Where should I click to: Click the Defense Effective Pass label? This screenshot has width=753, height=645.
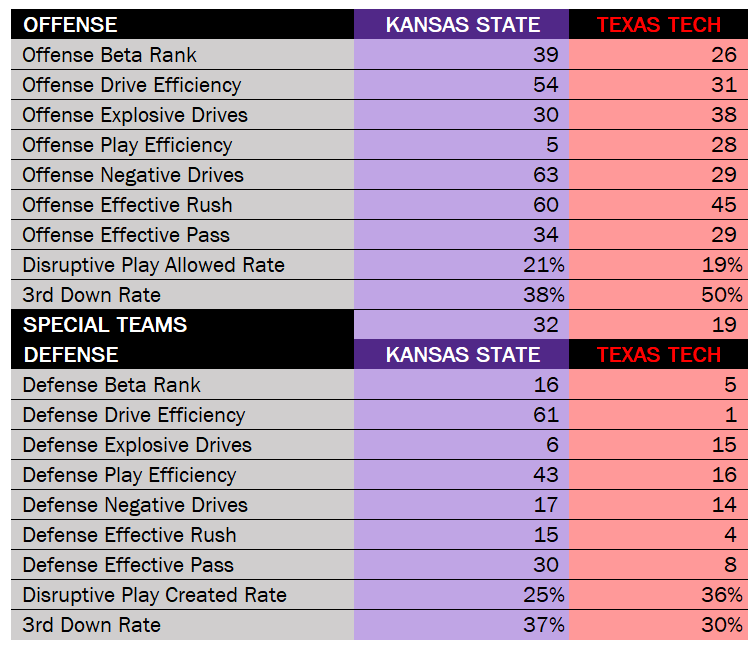pyautogui.click(x=128, y=565)
